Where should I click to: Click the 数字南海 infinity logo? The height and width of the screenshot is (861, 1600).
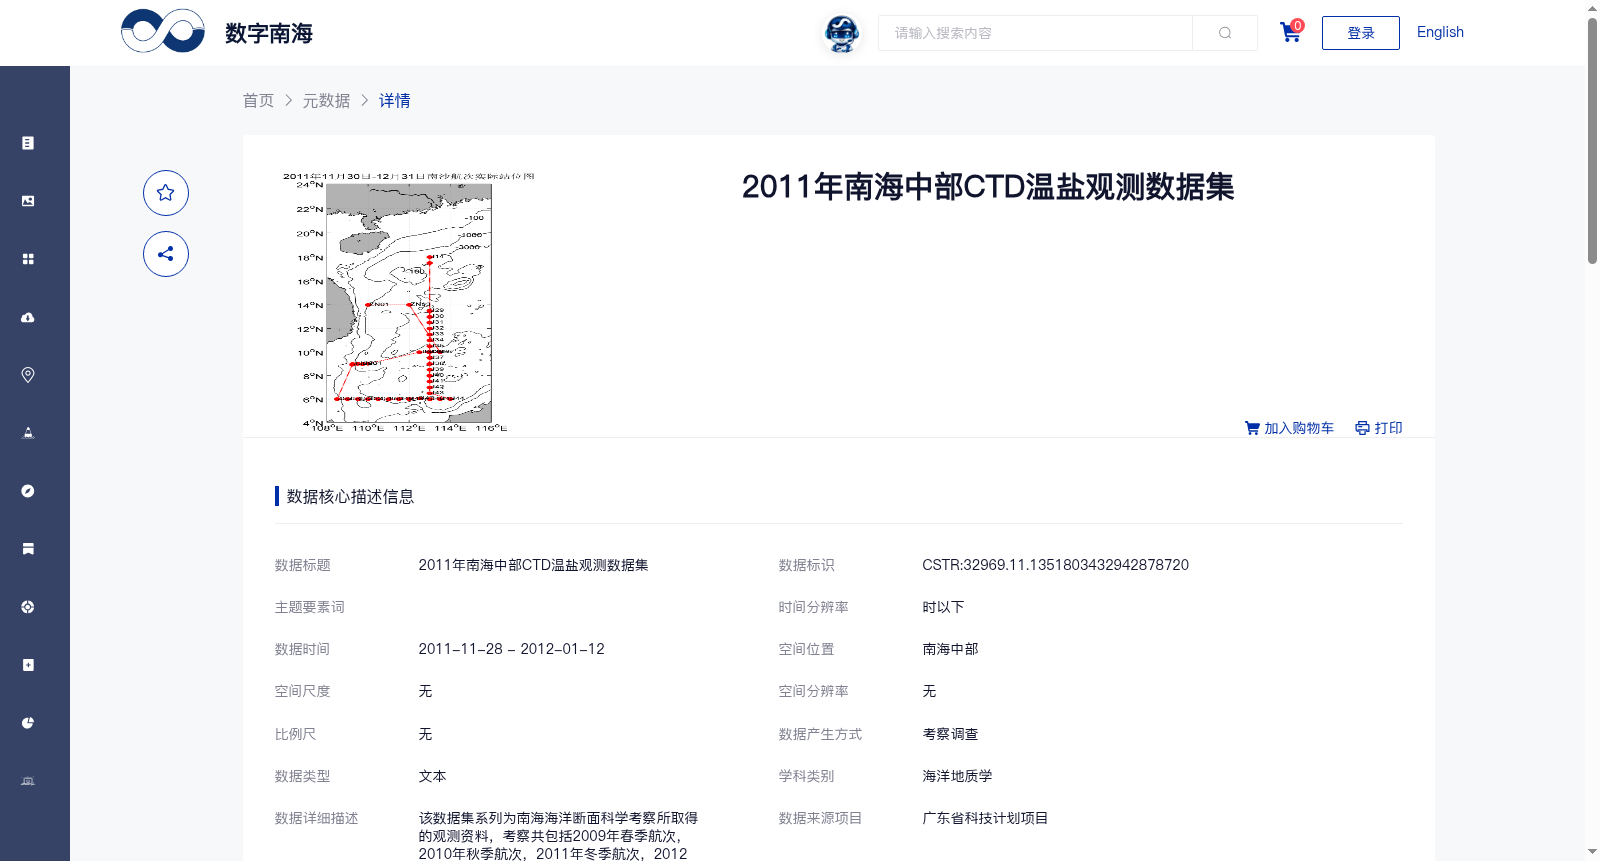tap(163, 31)
